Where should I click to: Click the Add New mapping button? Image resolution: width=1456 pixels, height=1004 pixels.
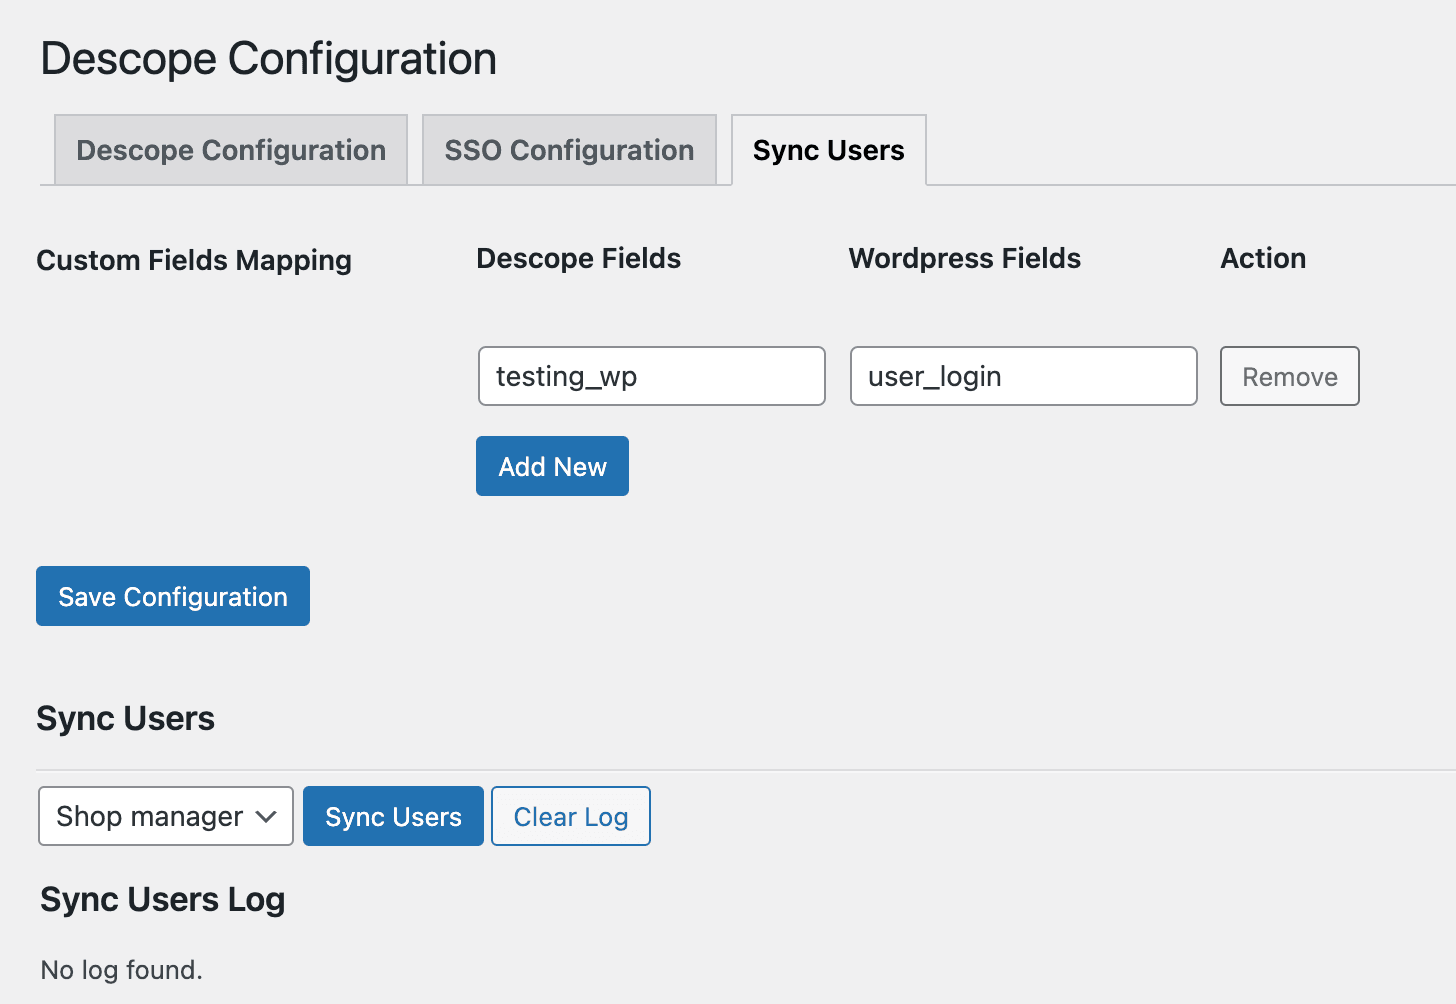(x=552, y=466)
